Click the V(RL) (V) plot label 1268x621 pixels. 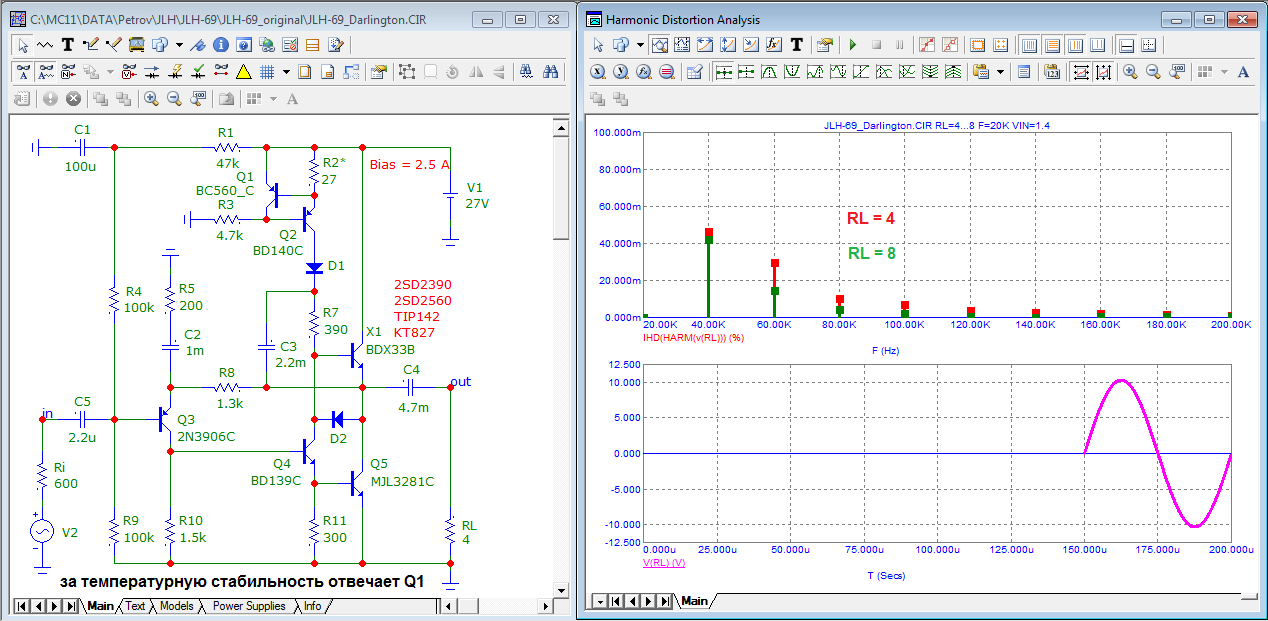[663, 563]
